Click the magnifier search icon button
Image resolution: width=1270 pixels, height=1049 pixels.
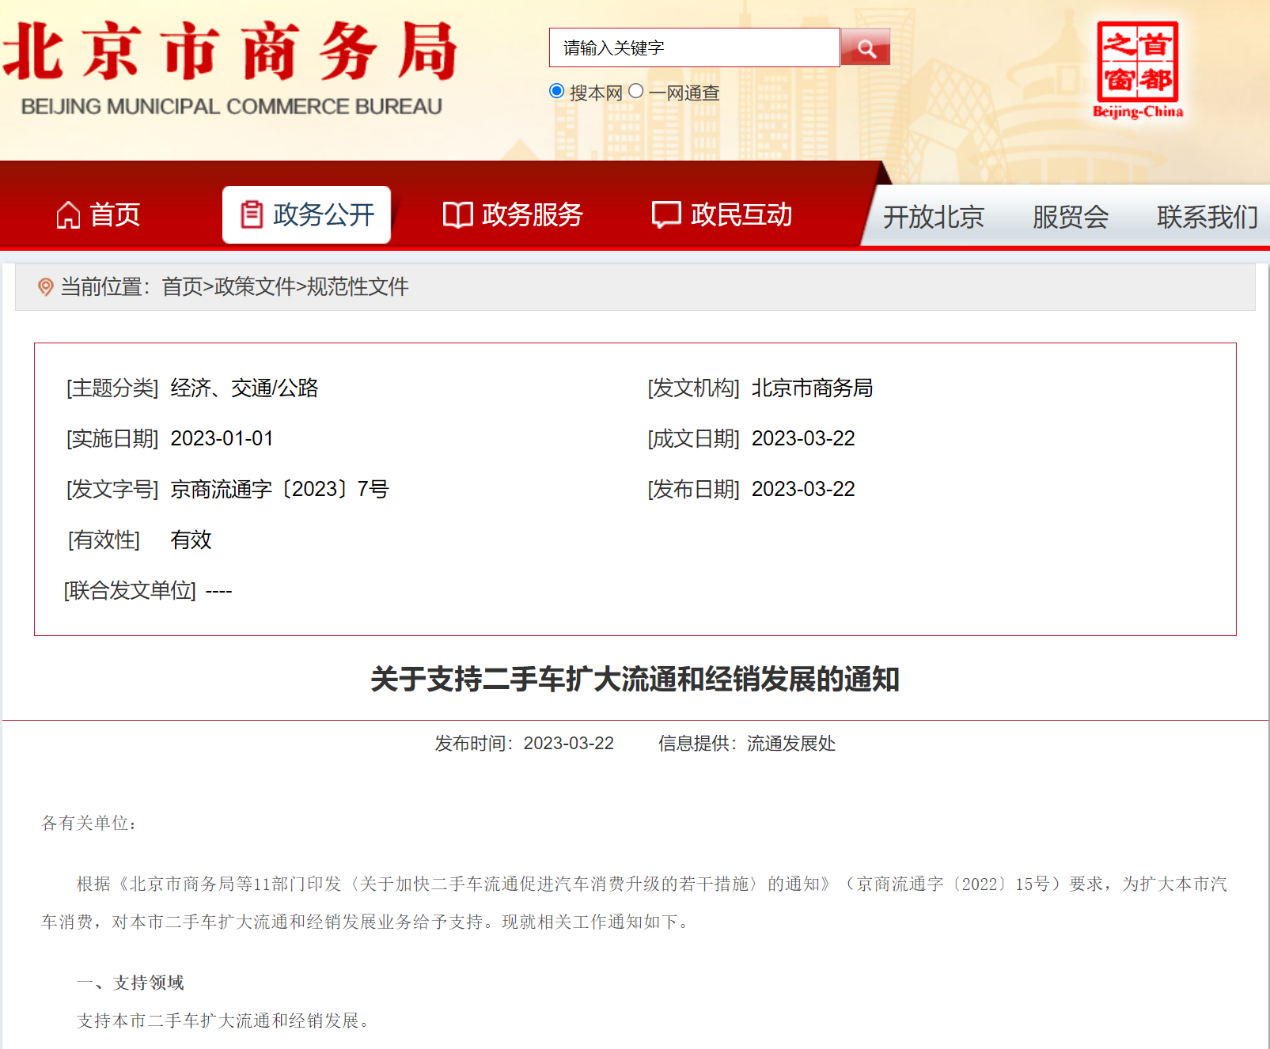click(x=865, y=48)
